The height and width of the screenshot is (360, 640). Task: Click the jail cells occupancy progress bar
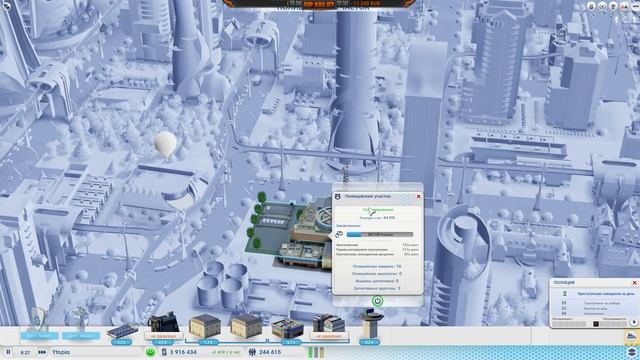(380, 234)
